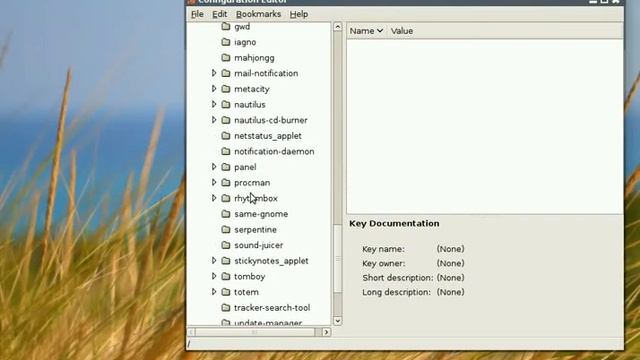Open the Bookmarks menu
This screenshot has width=640, height=360.
[x=258, y=14]
